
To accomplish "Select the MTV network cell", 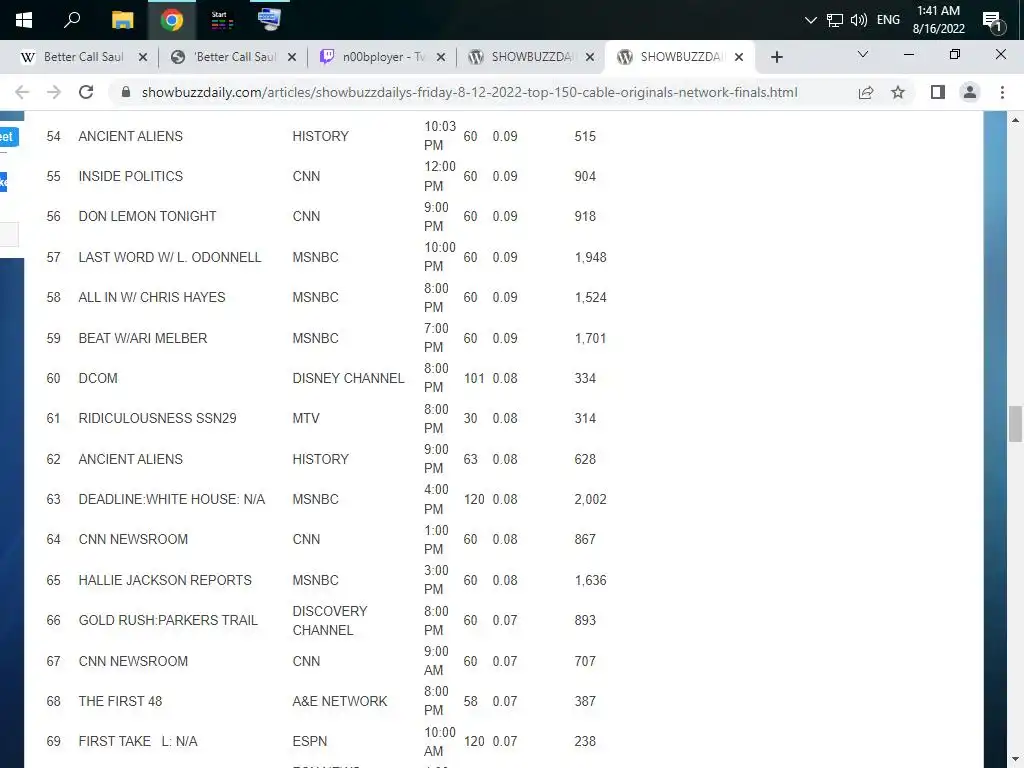I will point(306,418).
